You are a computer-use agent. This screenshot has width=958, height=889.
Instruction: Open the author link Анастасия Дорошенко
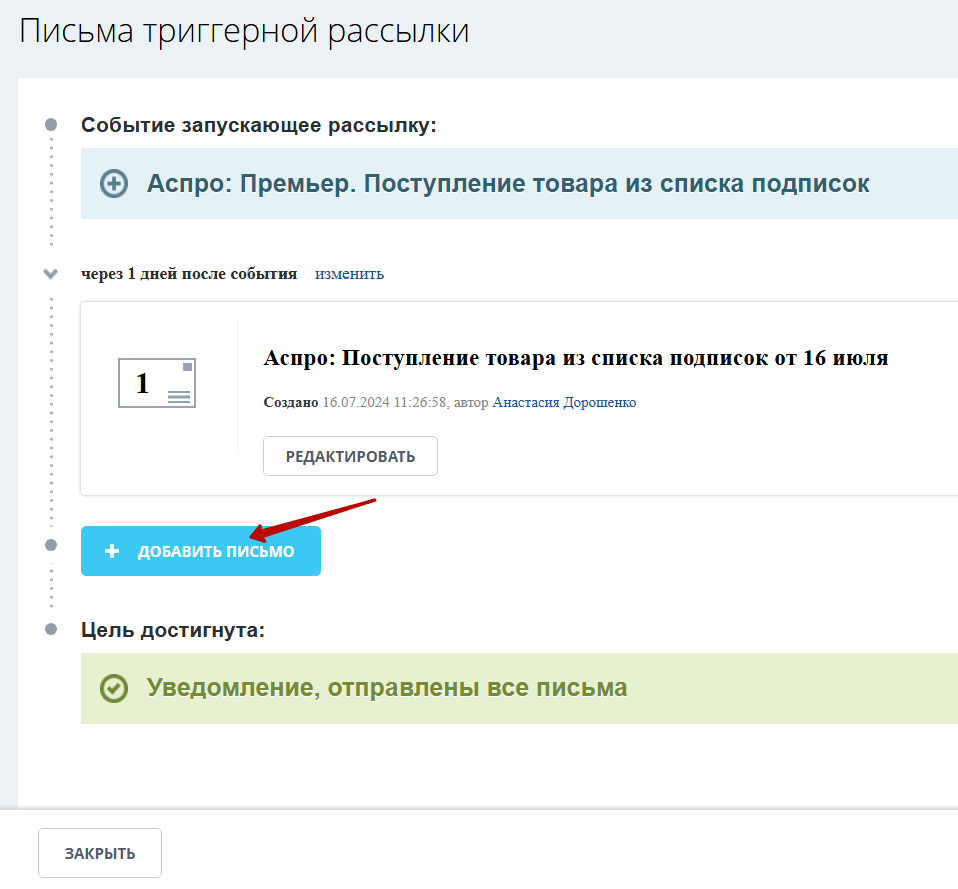pos(564,402)
